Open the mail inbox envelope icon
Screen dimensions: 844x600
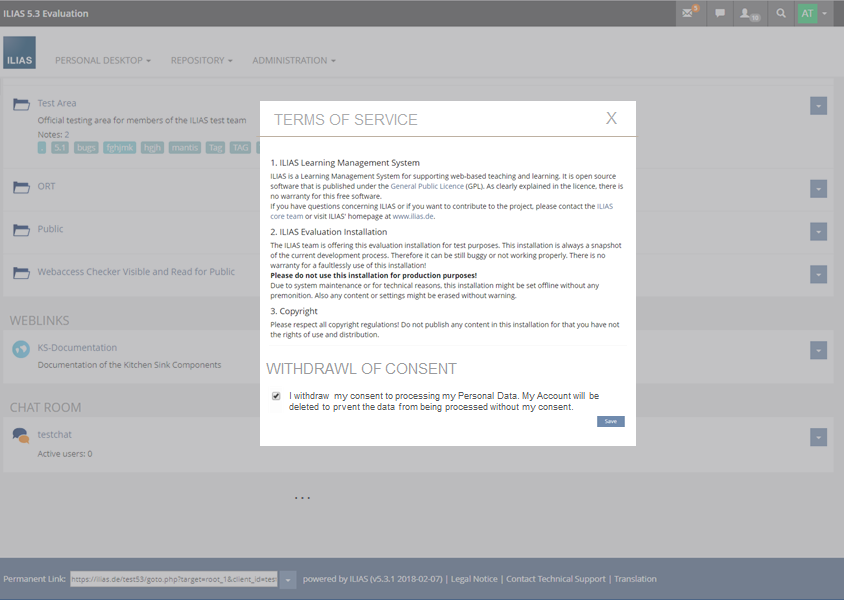point(688,13)
